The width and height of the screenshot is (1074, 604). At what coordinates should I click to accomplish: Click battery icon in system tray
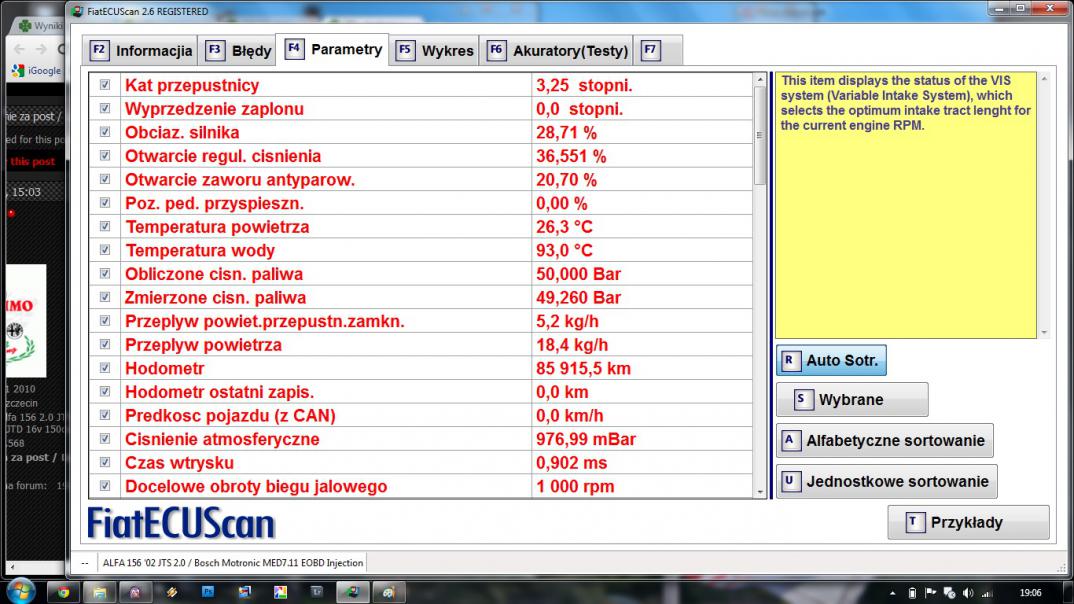[x=912, y=593]
